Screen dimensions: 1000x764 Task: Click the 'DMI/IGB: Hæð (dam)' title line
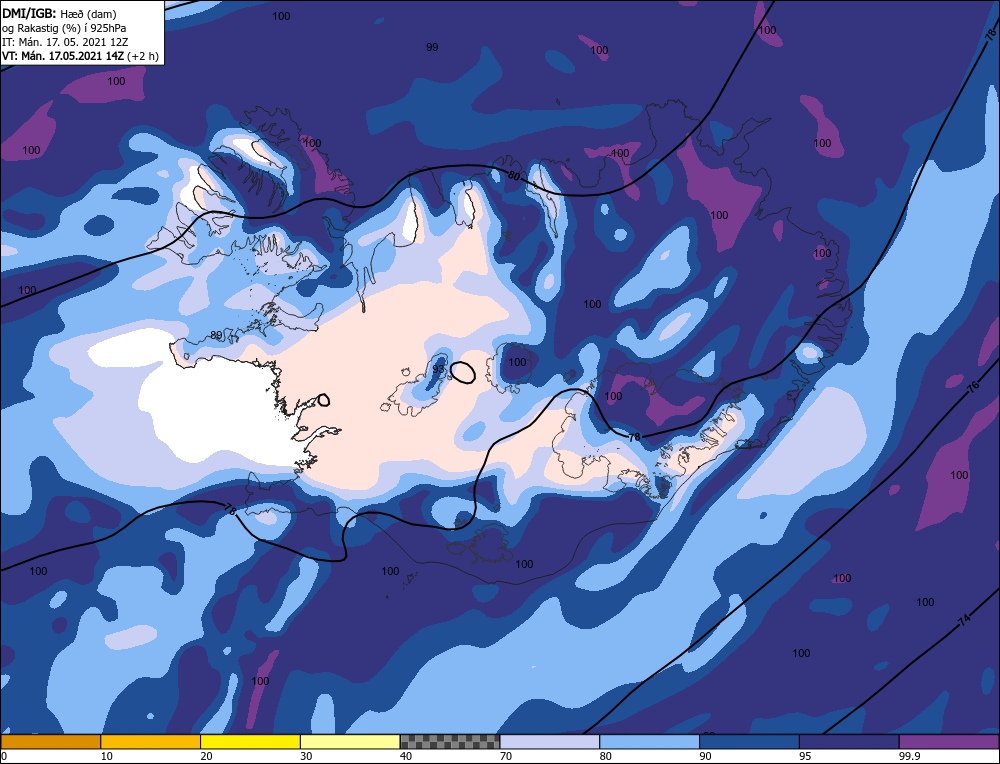coord(60,13)
